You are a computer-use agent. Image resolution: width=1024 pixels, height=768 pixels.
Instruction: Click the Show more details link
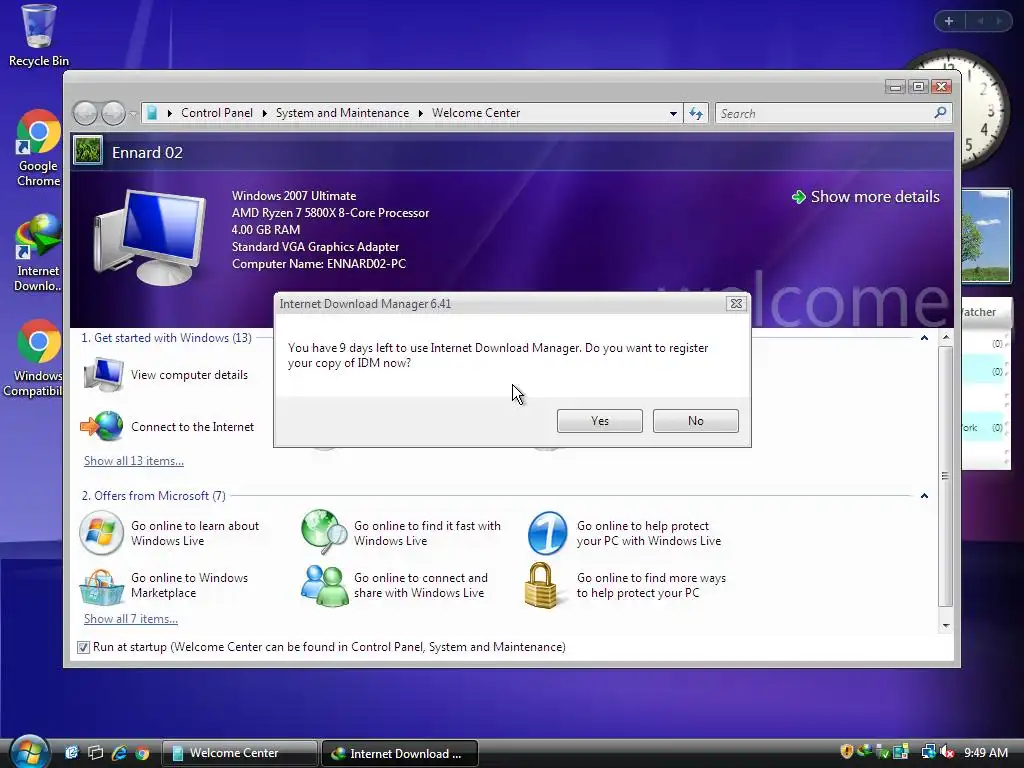[x=866, y=197]
